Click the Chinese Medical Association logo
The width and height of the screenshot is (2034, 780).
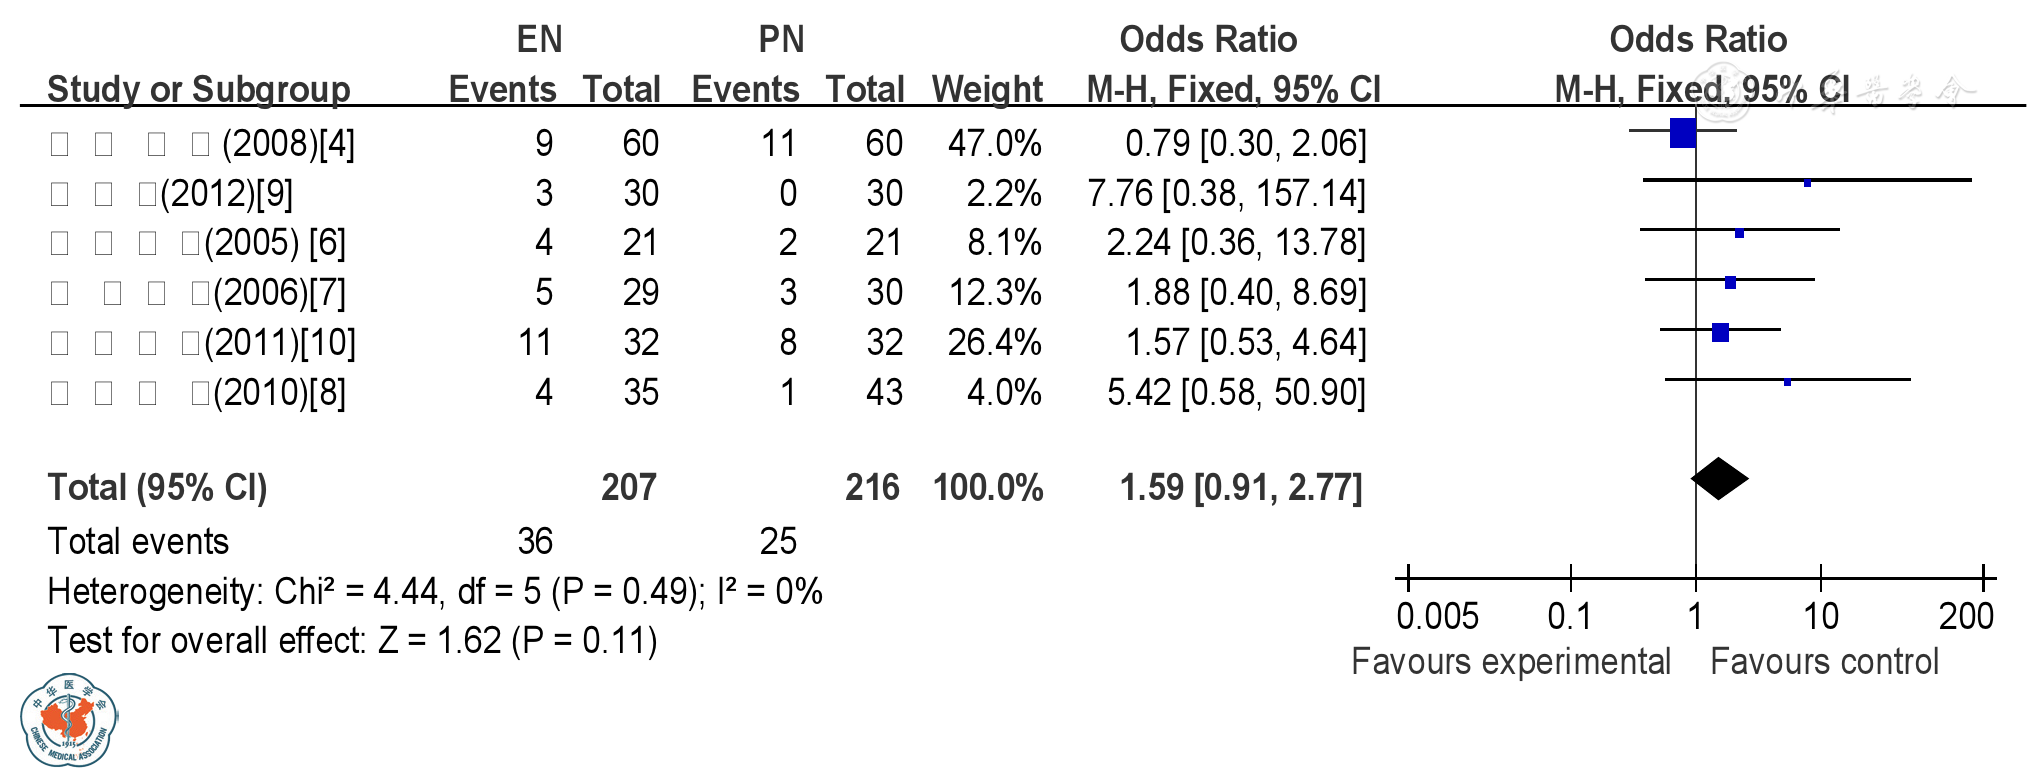tap(68, 720)
